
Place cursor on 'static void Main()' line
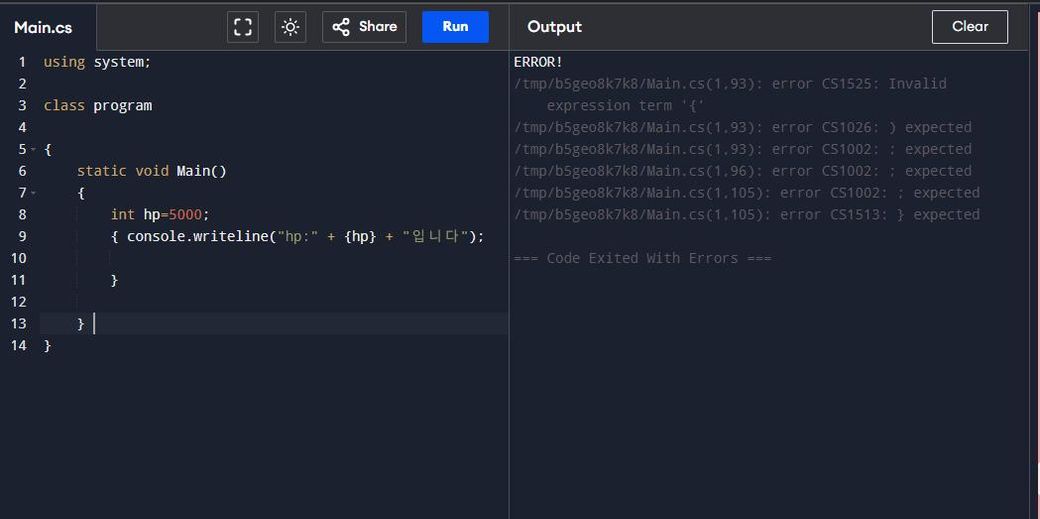click(152, 171)
